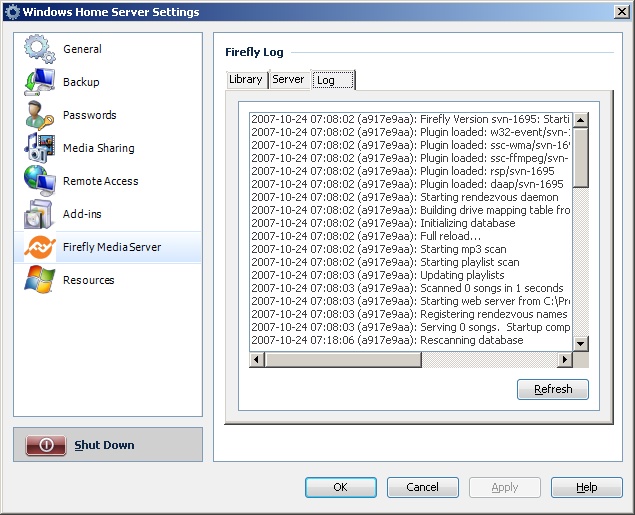Click the Shut Down button label
This screenshot has width=635, height=515.
[104, 445]
